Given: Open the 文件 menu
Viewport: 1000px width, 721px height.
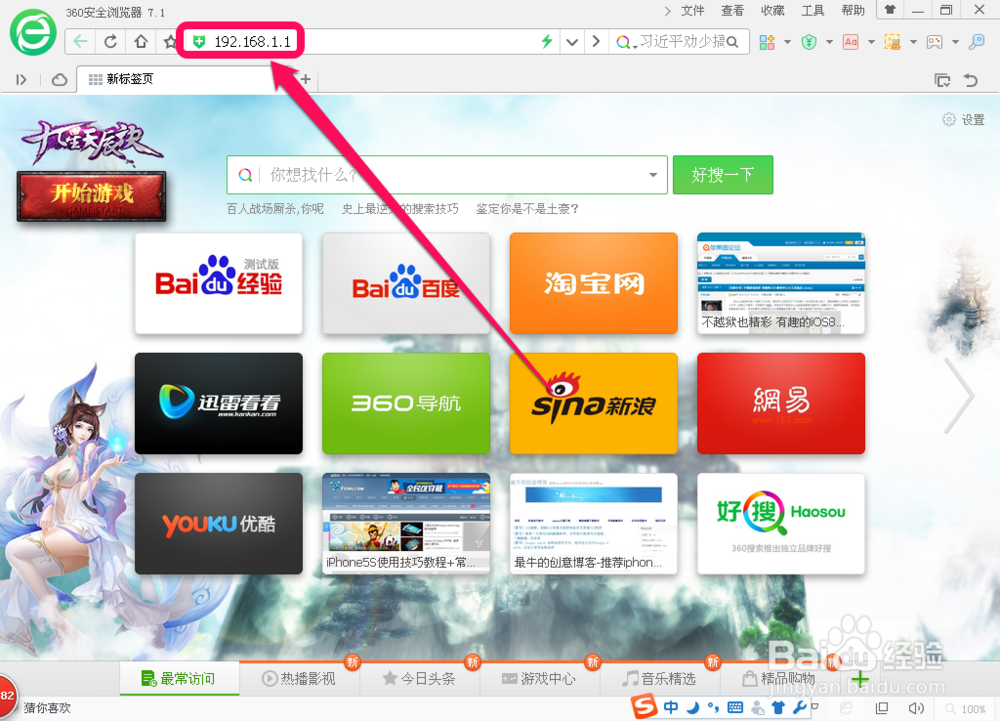Looking at the screenshot, I should (693, 10).
